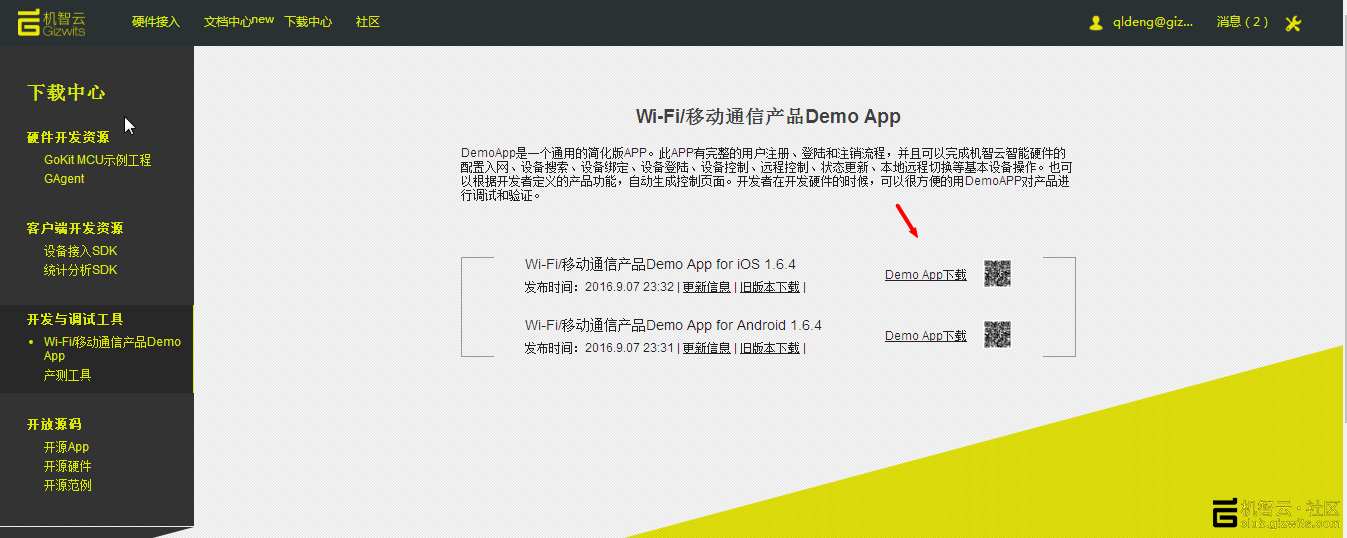This screenshot has width=1347, height=538.
Task: Click the Wi-Fi/移动通信产品Demo App page title
Action: pyautogui.click(x=768, y=116)
